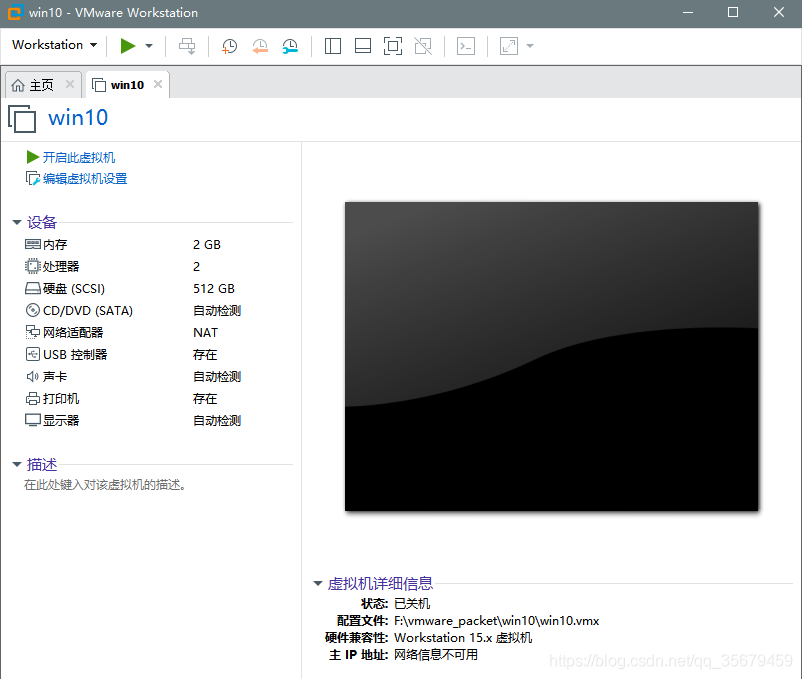This screenshot has height=679, width=802.
Task: Click the VM screen preview thumbnail
Action: (551, 356)
